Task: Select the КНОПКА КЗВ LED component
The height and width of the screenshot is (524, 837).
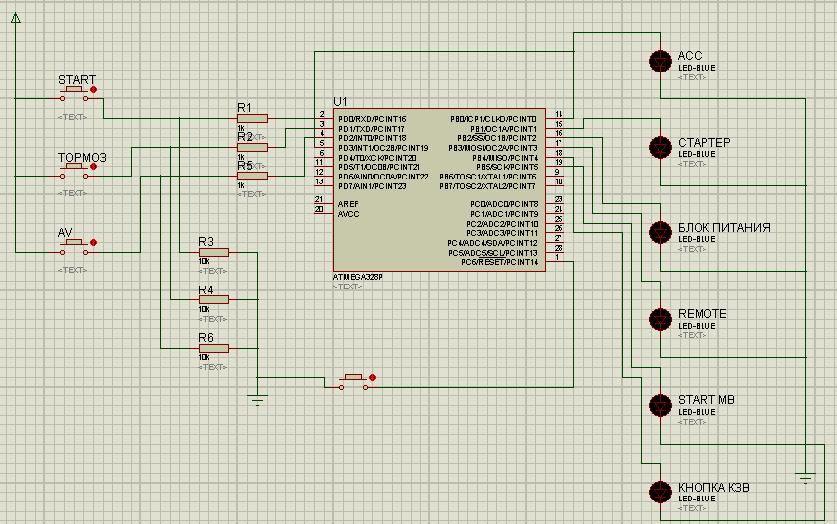Action: [659, 492]
